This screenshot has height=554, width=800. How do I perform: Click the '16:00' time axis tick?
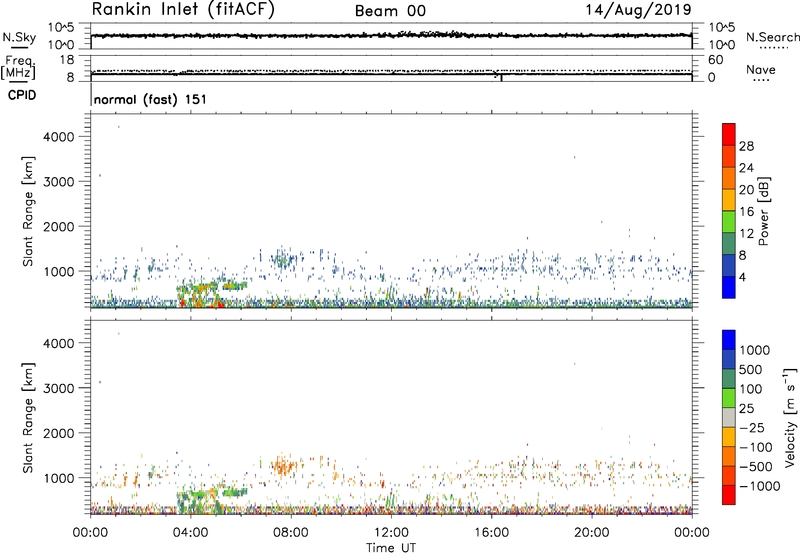(491, 533)
